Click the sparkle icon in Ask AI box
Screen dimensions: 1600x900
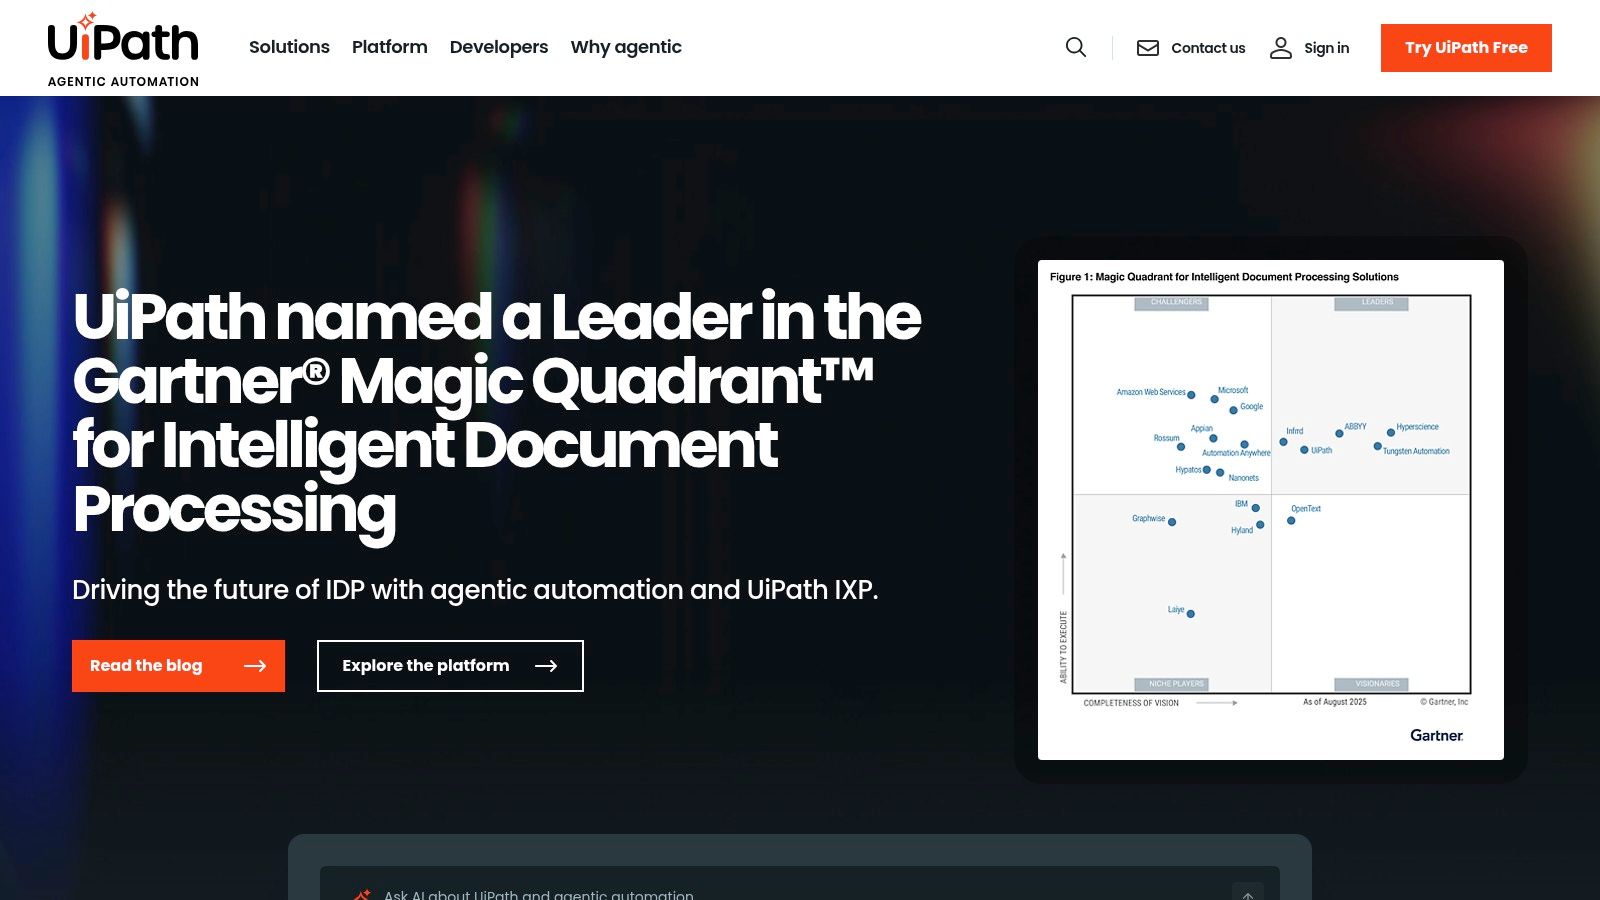click(362, 893)
